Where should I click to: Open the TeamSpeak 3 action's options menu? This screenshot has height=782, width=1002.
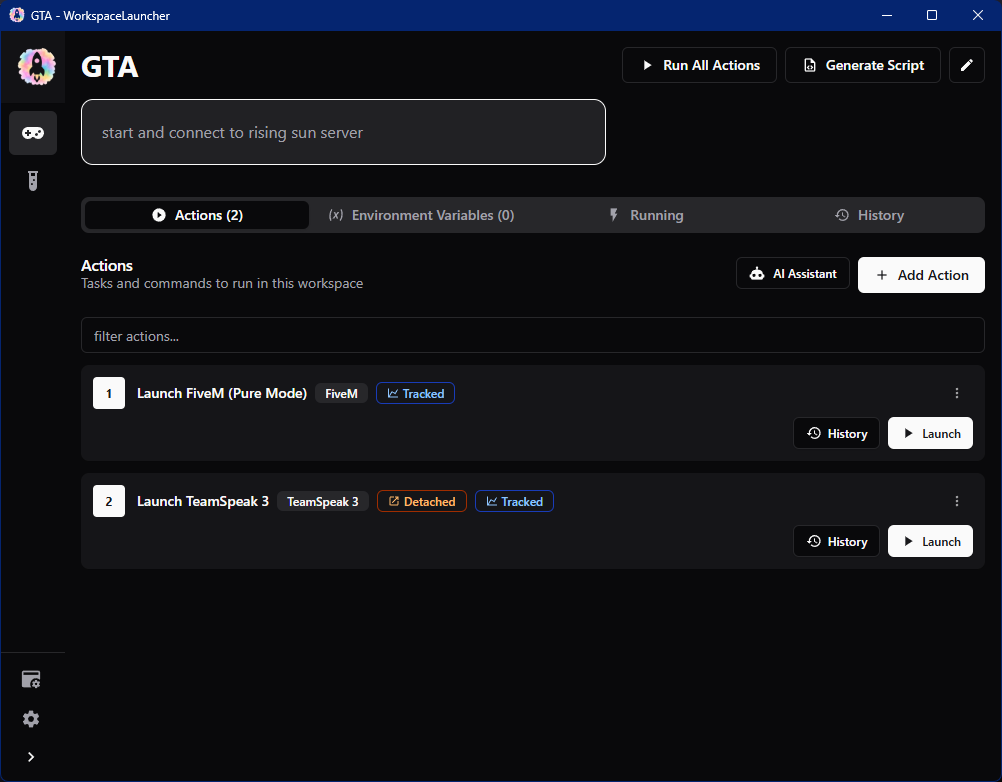957,500
